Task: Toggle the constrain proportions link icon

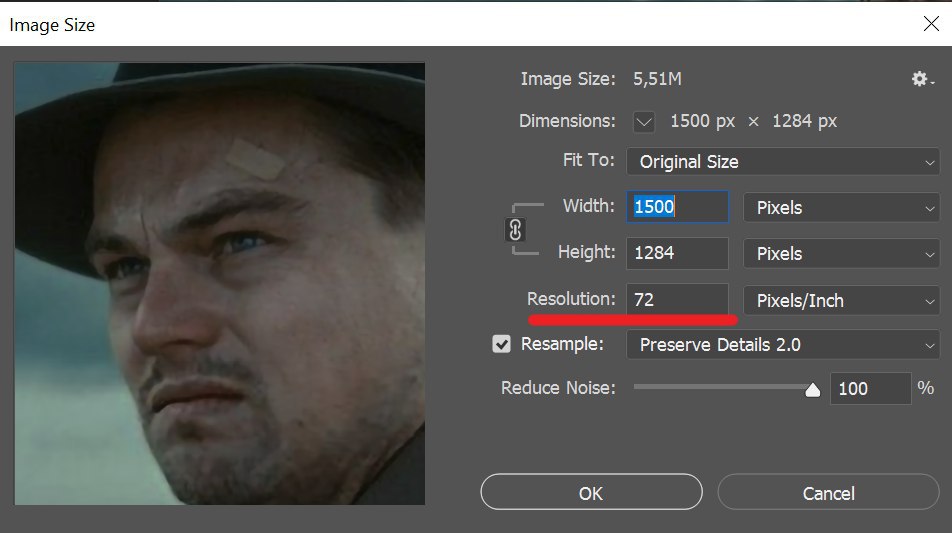Action: point(515,230)
